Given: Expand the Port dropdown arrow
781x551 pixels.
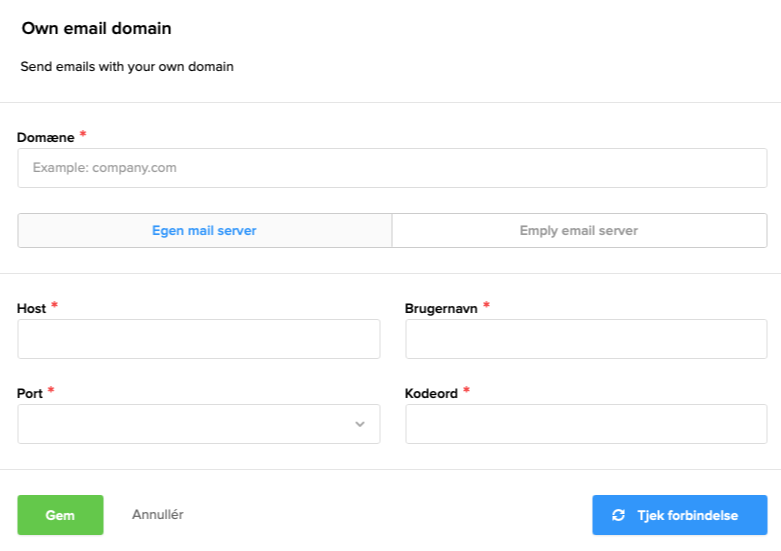Looking at the screenshot, I should click(x=360, y=424).
